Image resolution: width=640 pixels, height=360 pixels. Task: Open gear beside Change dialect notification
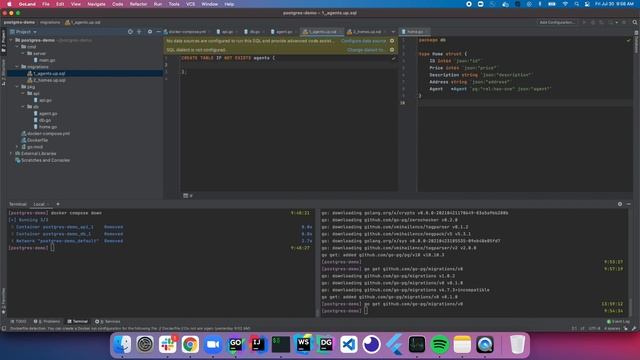(x=392, y=50)
